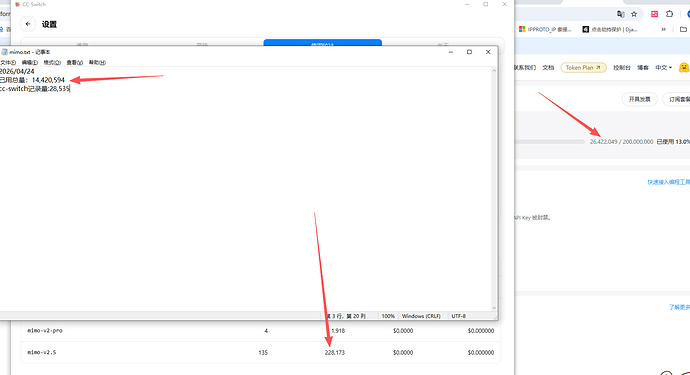Open the 点击劫持保护 | Dja... bookmark

pos(609,29)
